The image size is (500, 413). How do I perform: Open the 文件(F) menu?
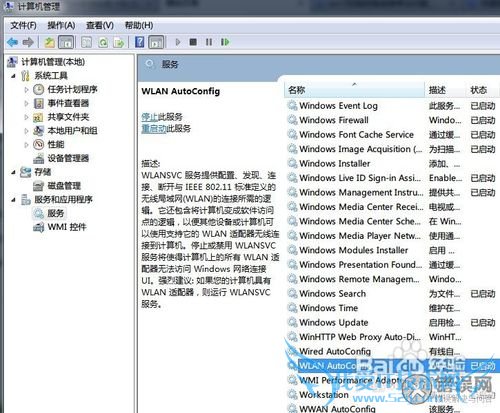23,25
